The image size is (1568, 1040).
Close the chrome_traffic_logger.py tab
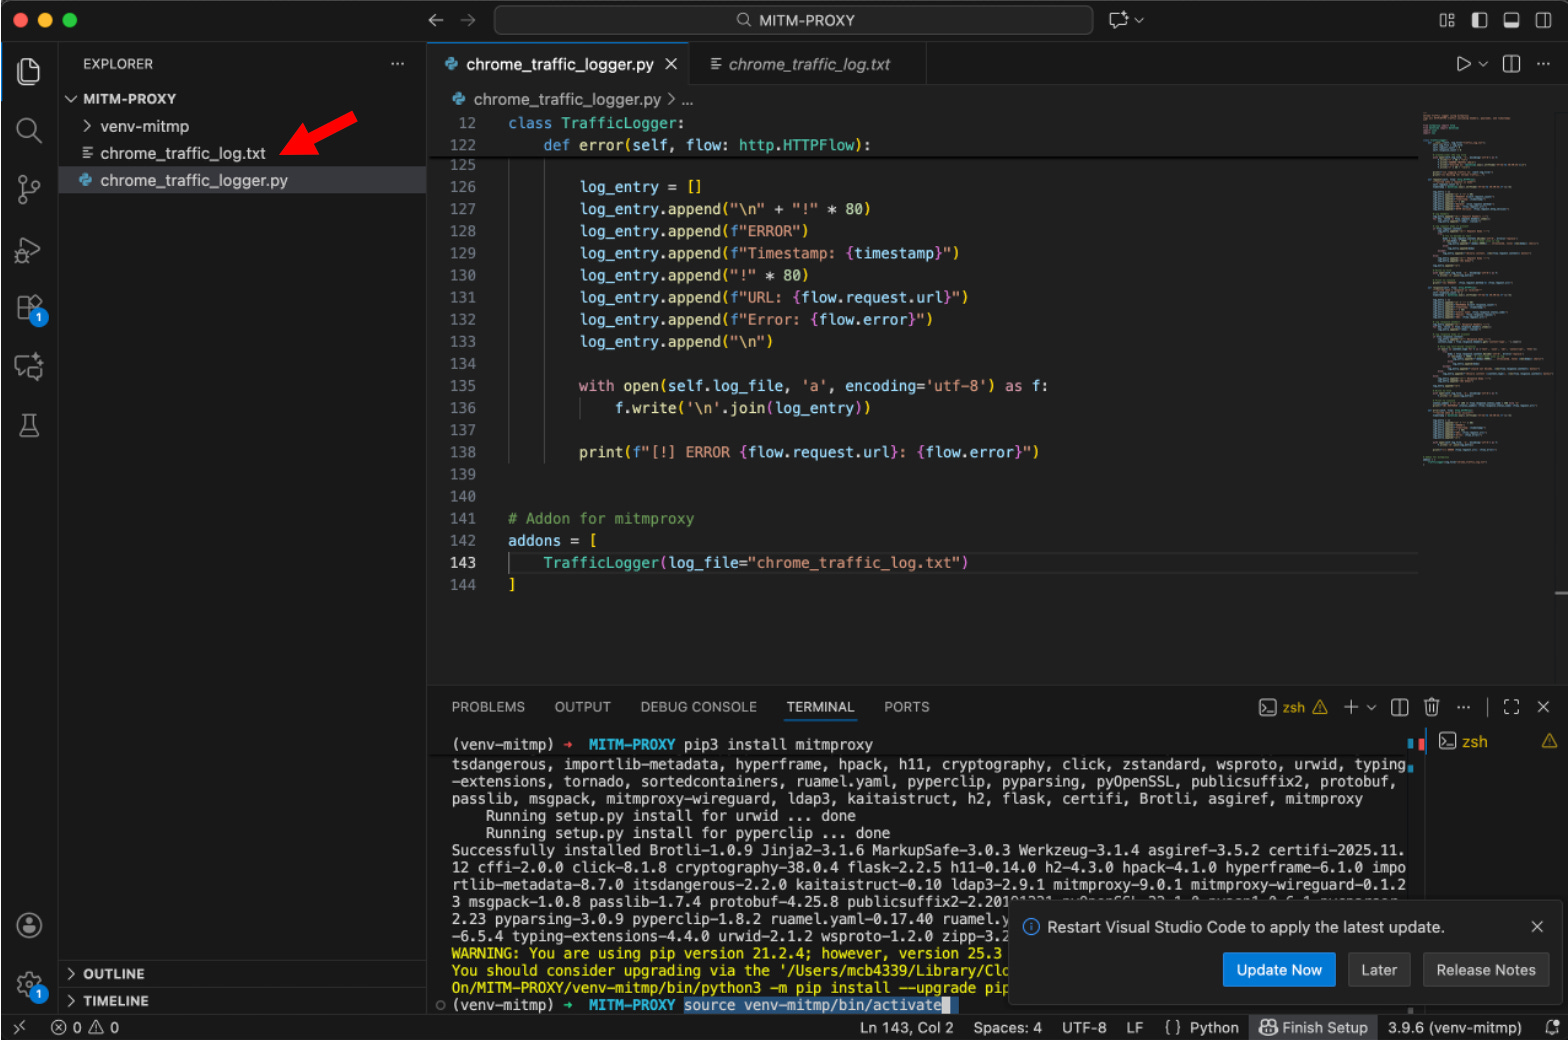click(x=671, y=64)
